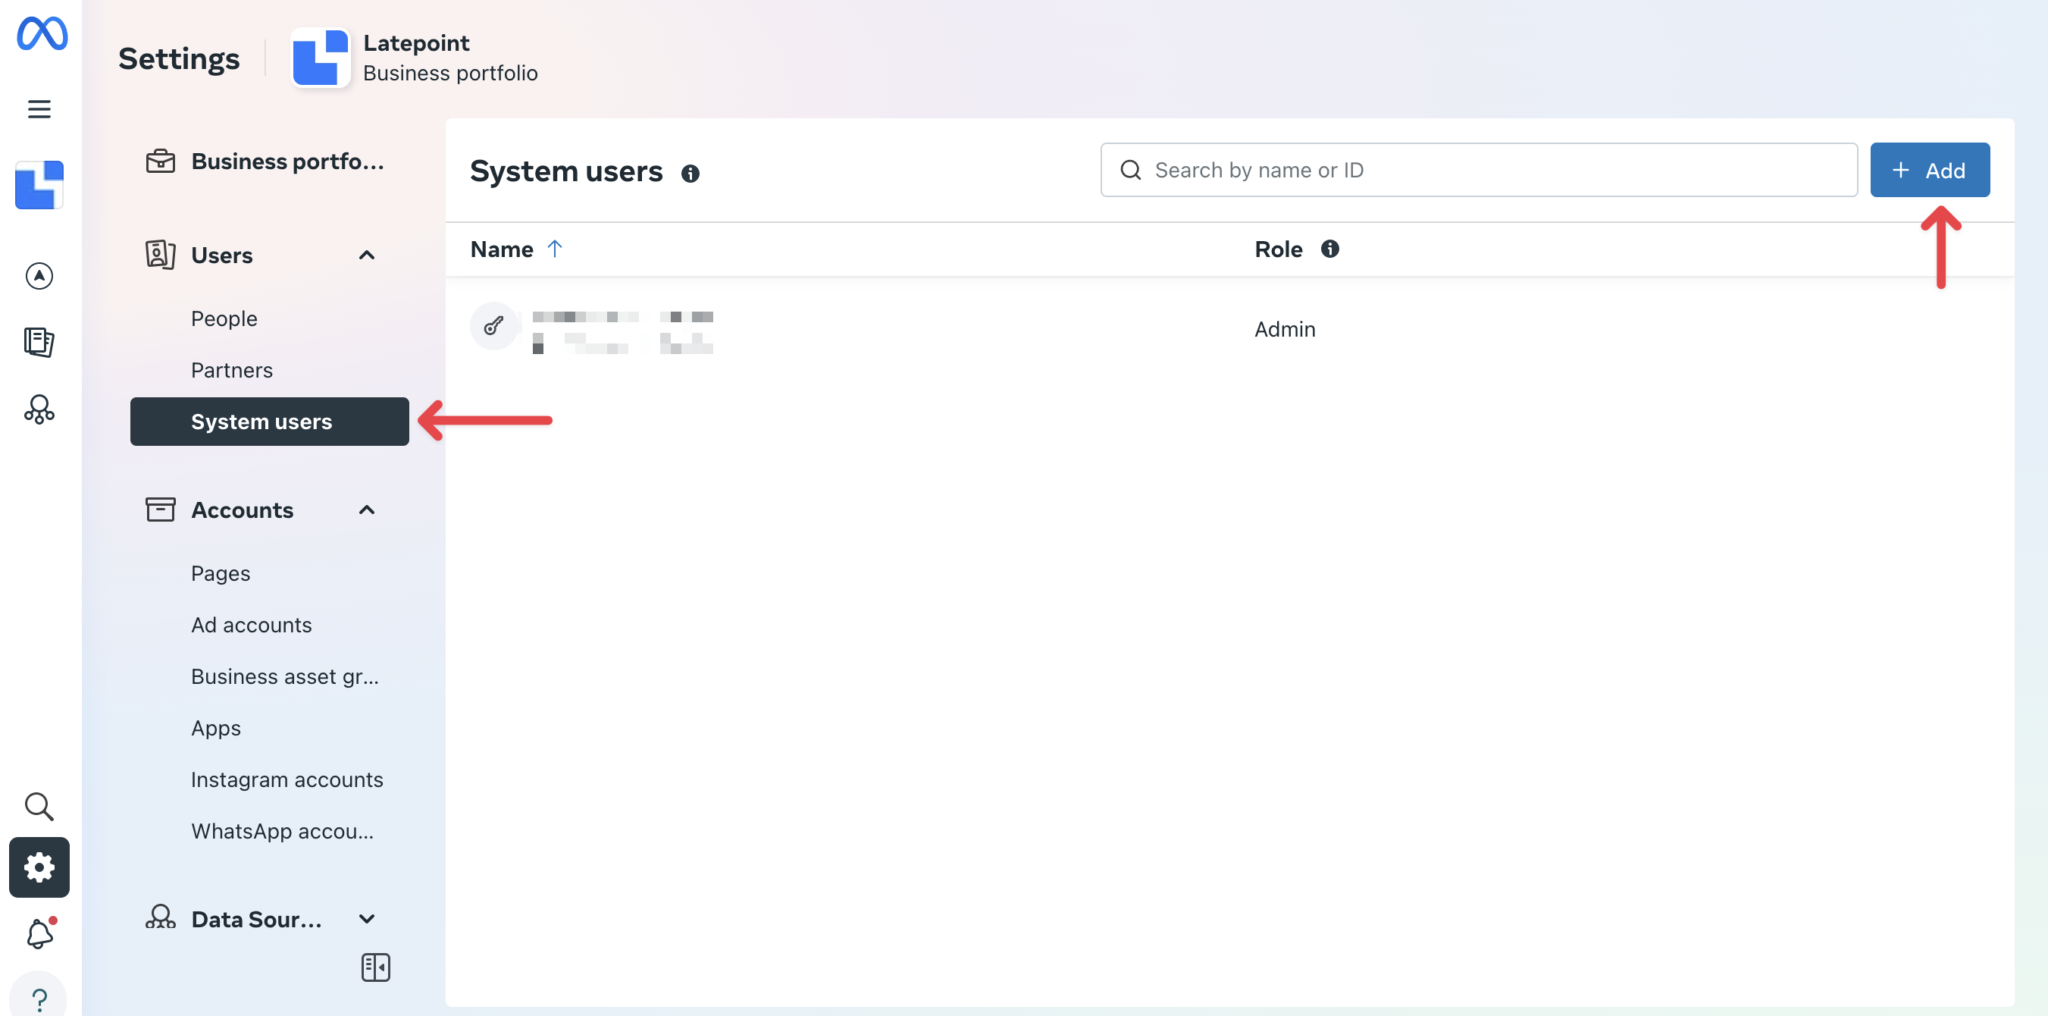Click the key icon next to the admin user
The image size is (2048, 1016).
494,326
